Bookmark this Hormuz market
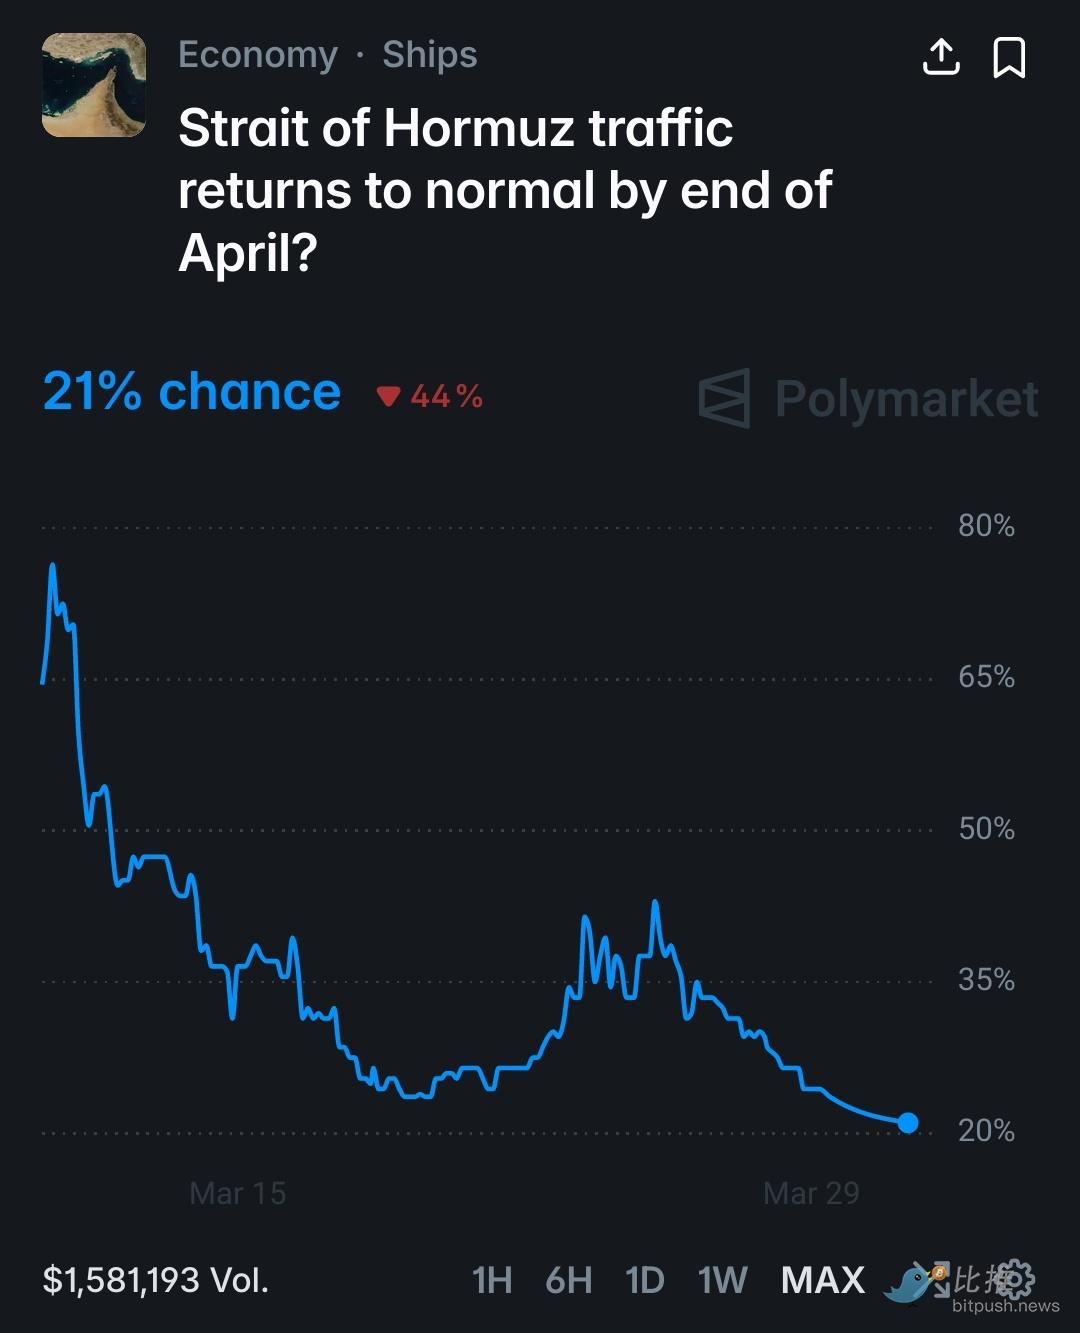This screenshot has width=1080, height=1333. click(1009, 57)
